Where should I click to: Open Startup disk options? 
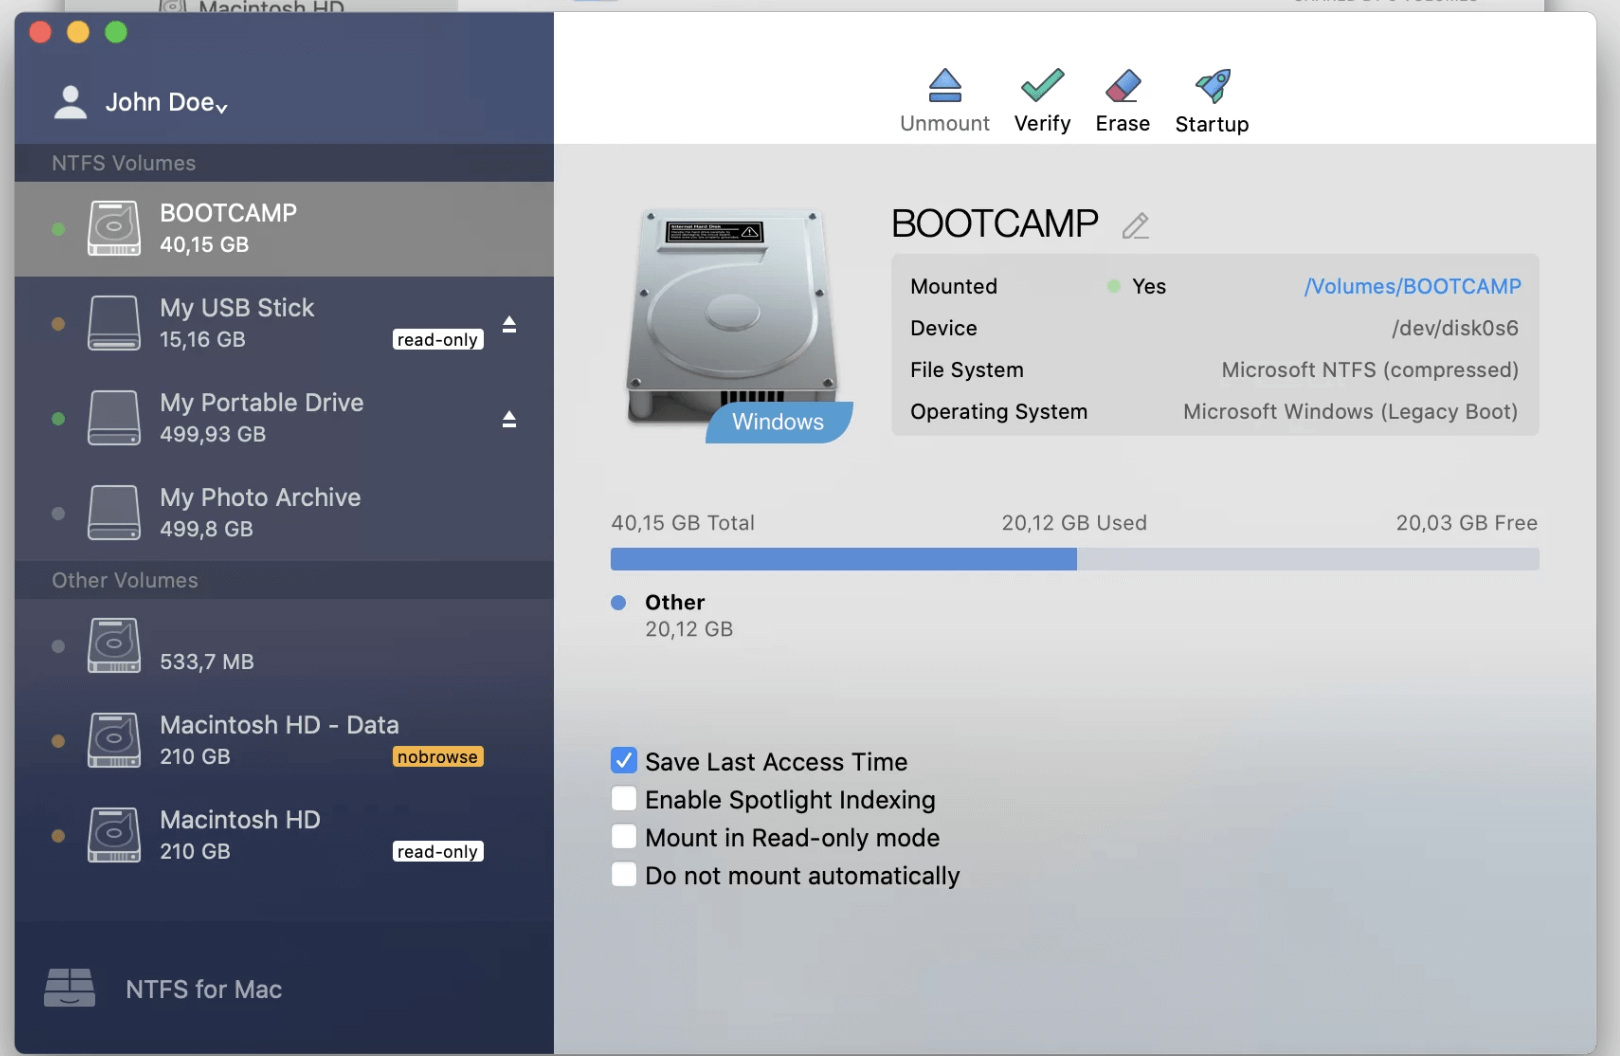1211,99
